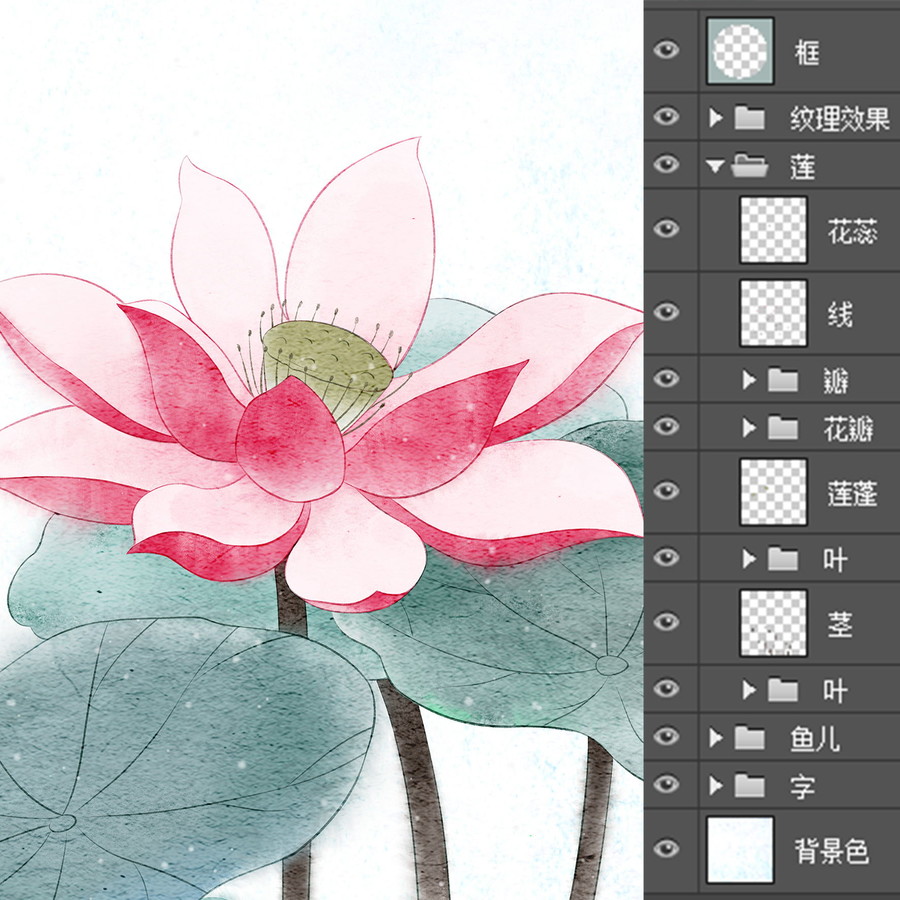Click folder icon of 叶 group below 茎

coord(782,689)
